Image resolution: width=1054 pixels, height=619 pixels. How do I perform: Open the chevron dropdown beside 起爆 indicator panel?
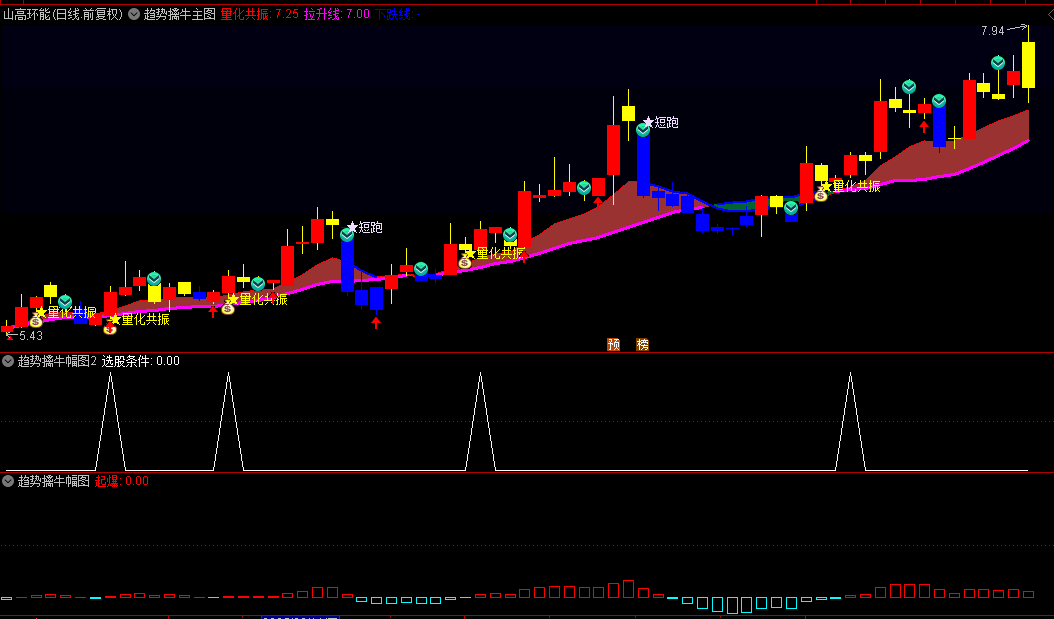(8, 481)
